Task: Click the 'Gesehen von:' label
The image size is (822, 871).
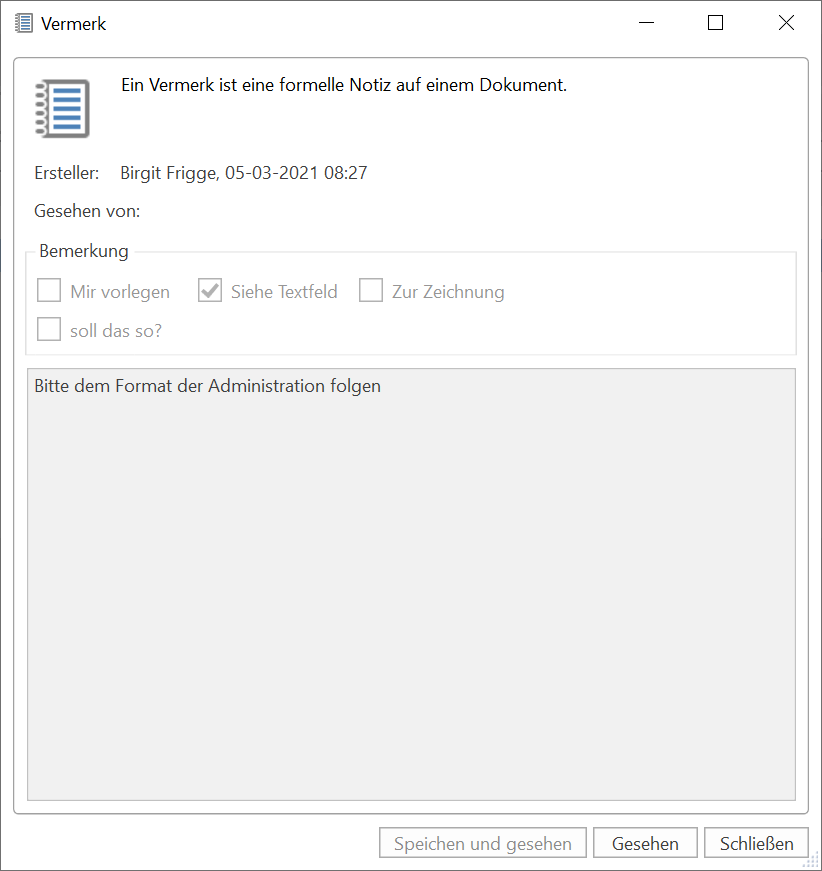Action: [87, 211]
